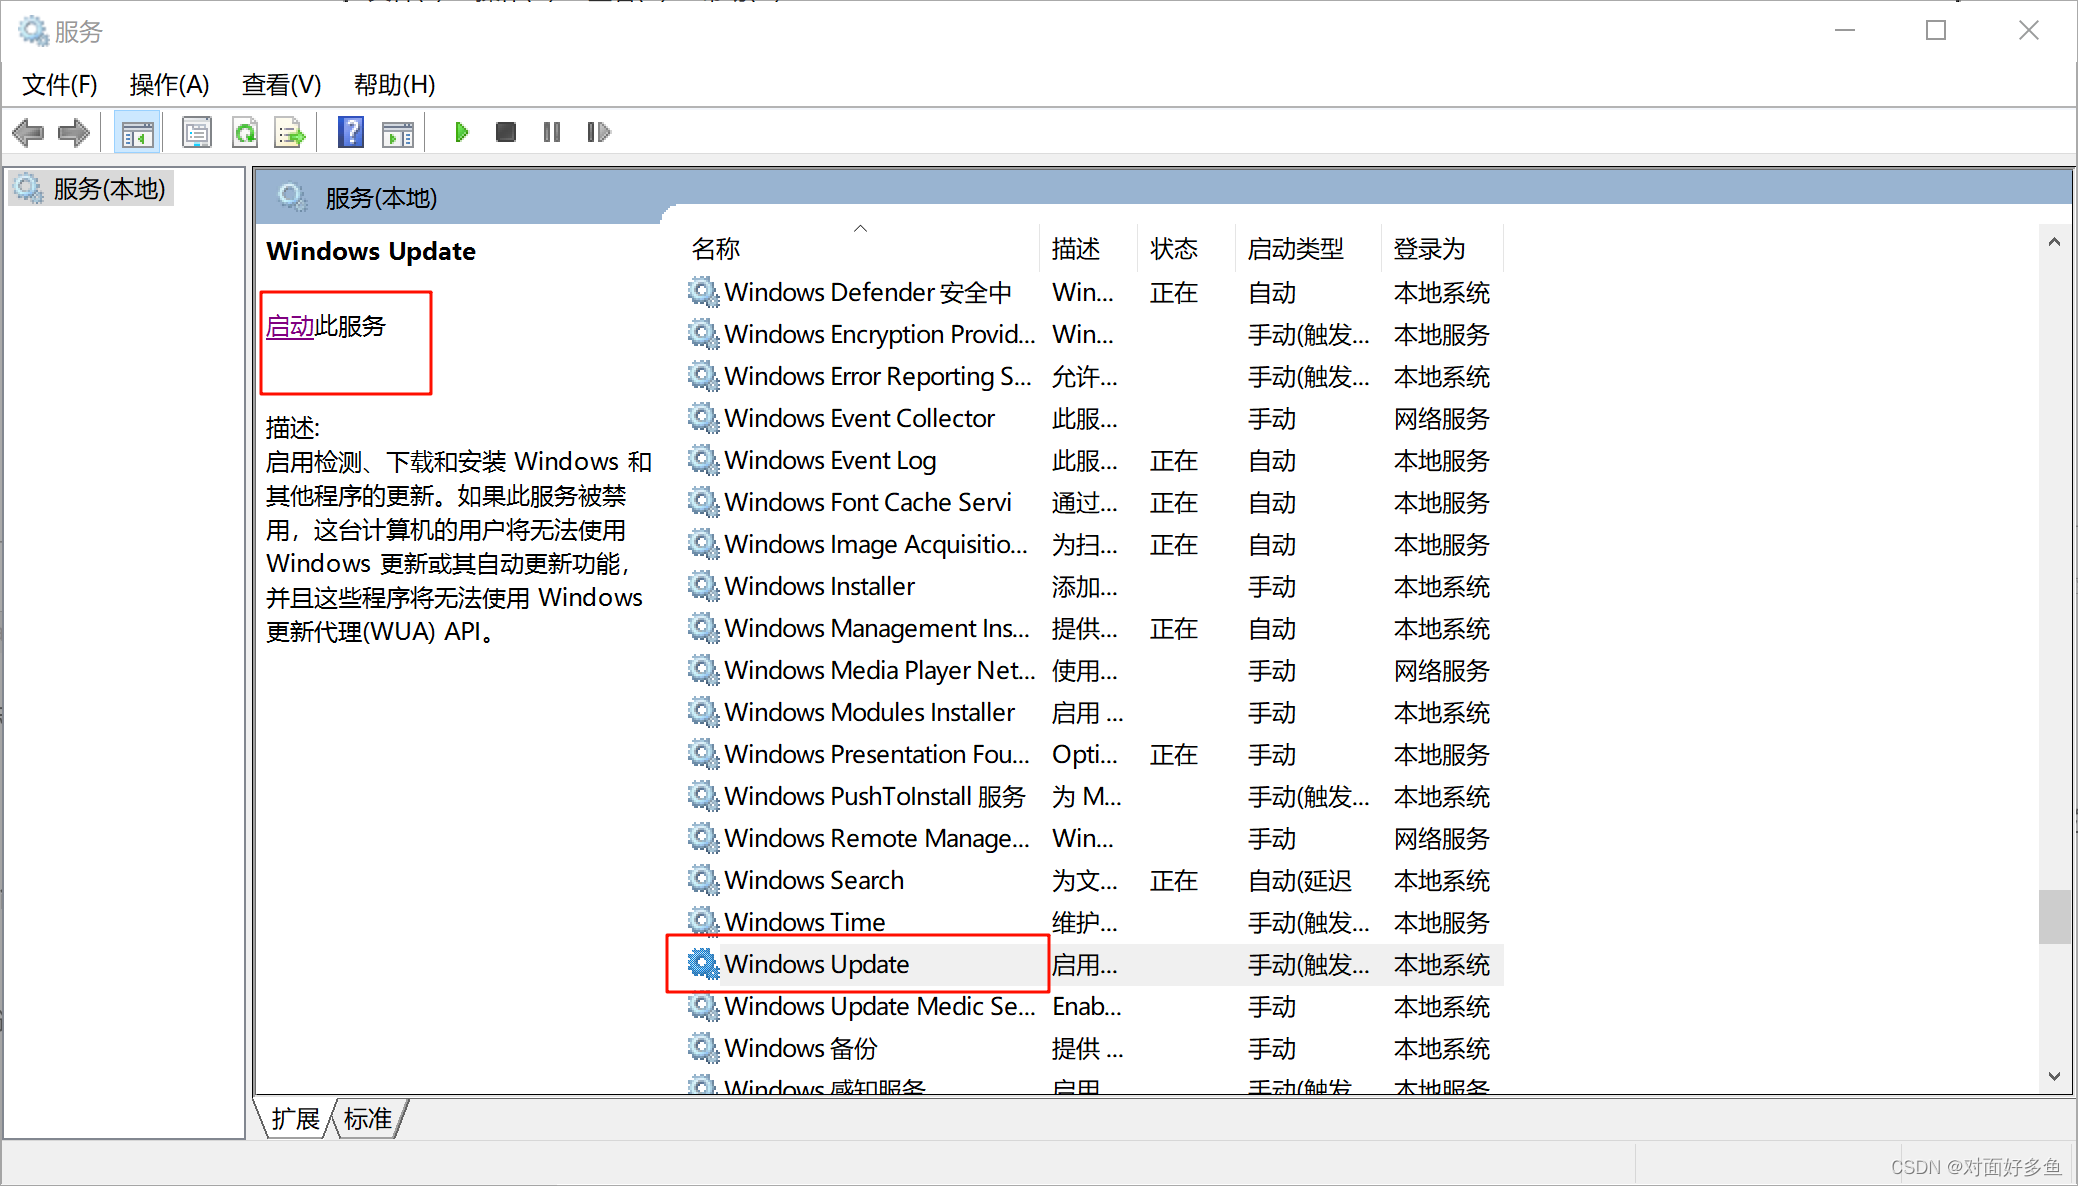Sort by the 状态 column header
This screenshot has height=1186, width=2078.
[1173, 248]
